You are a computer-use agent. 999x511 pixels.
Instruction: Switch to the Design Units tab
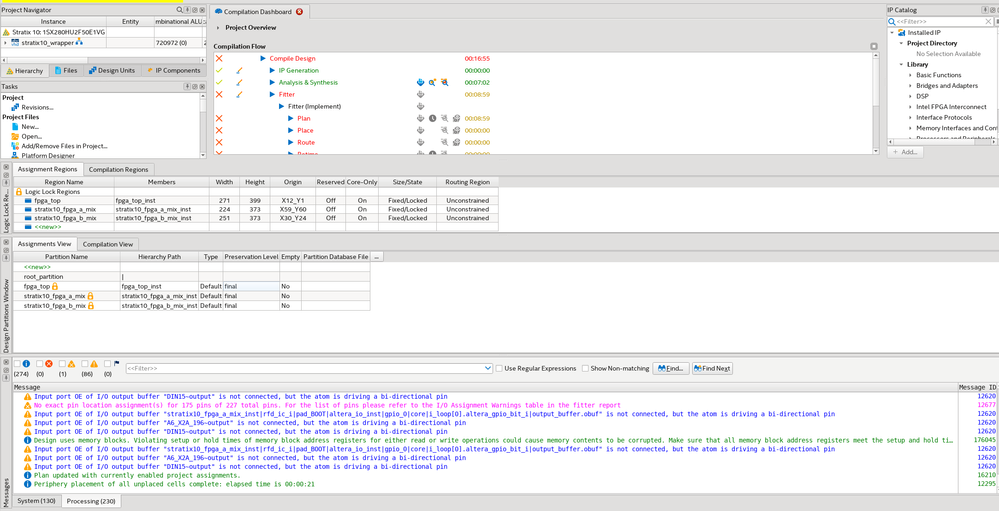click(111, 71)
